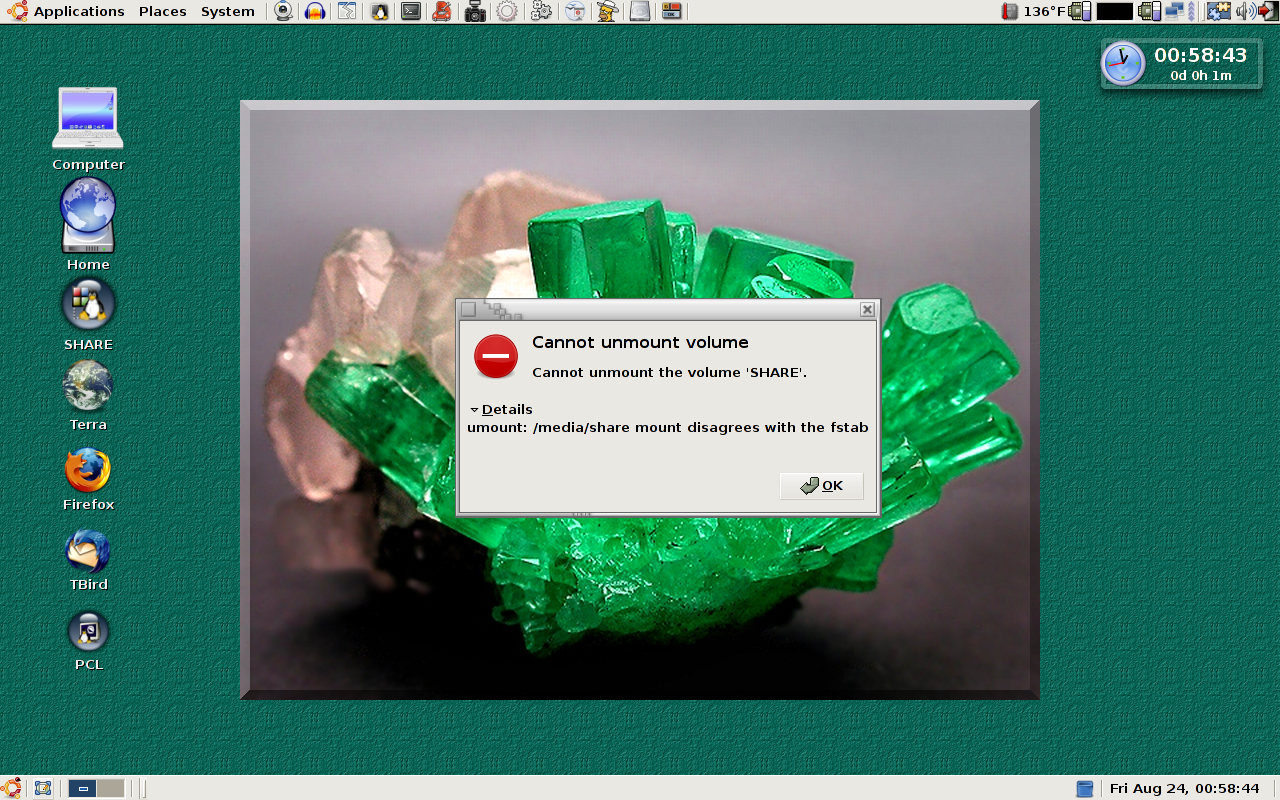The image size is (1280, 800).
Task: Select the PCL desktop icon
Action: pos(88,640)
